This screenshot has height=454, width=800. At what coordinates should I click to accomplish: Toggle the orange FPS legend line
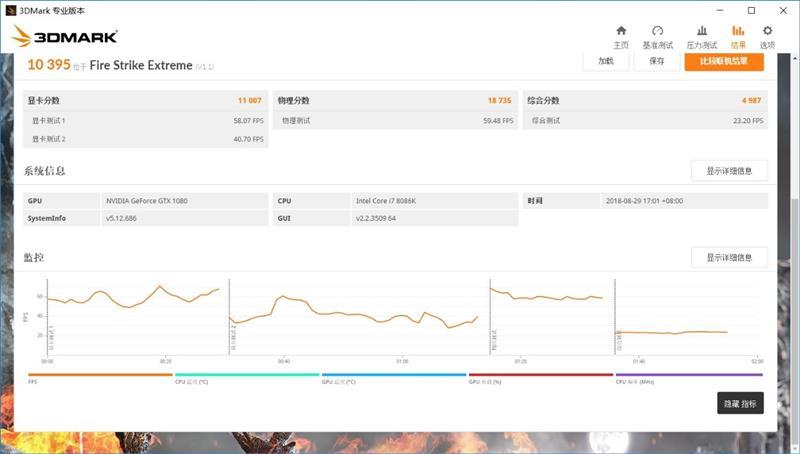pyautogui.click(x=100, y=376)
